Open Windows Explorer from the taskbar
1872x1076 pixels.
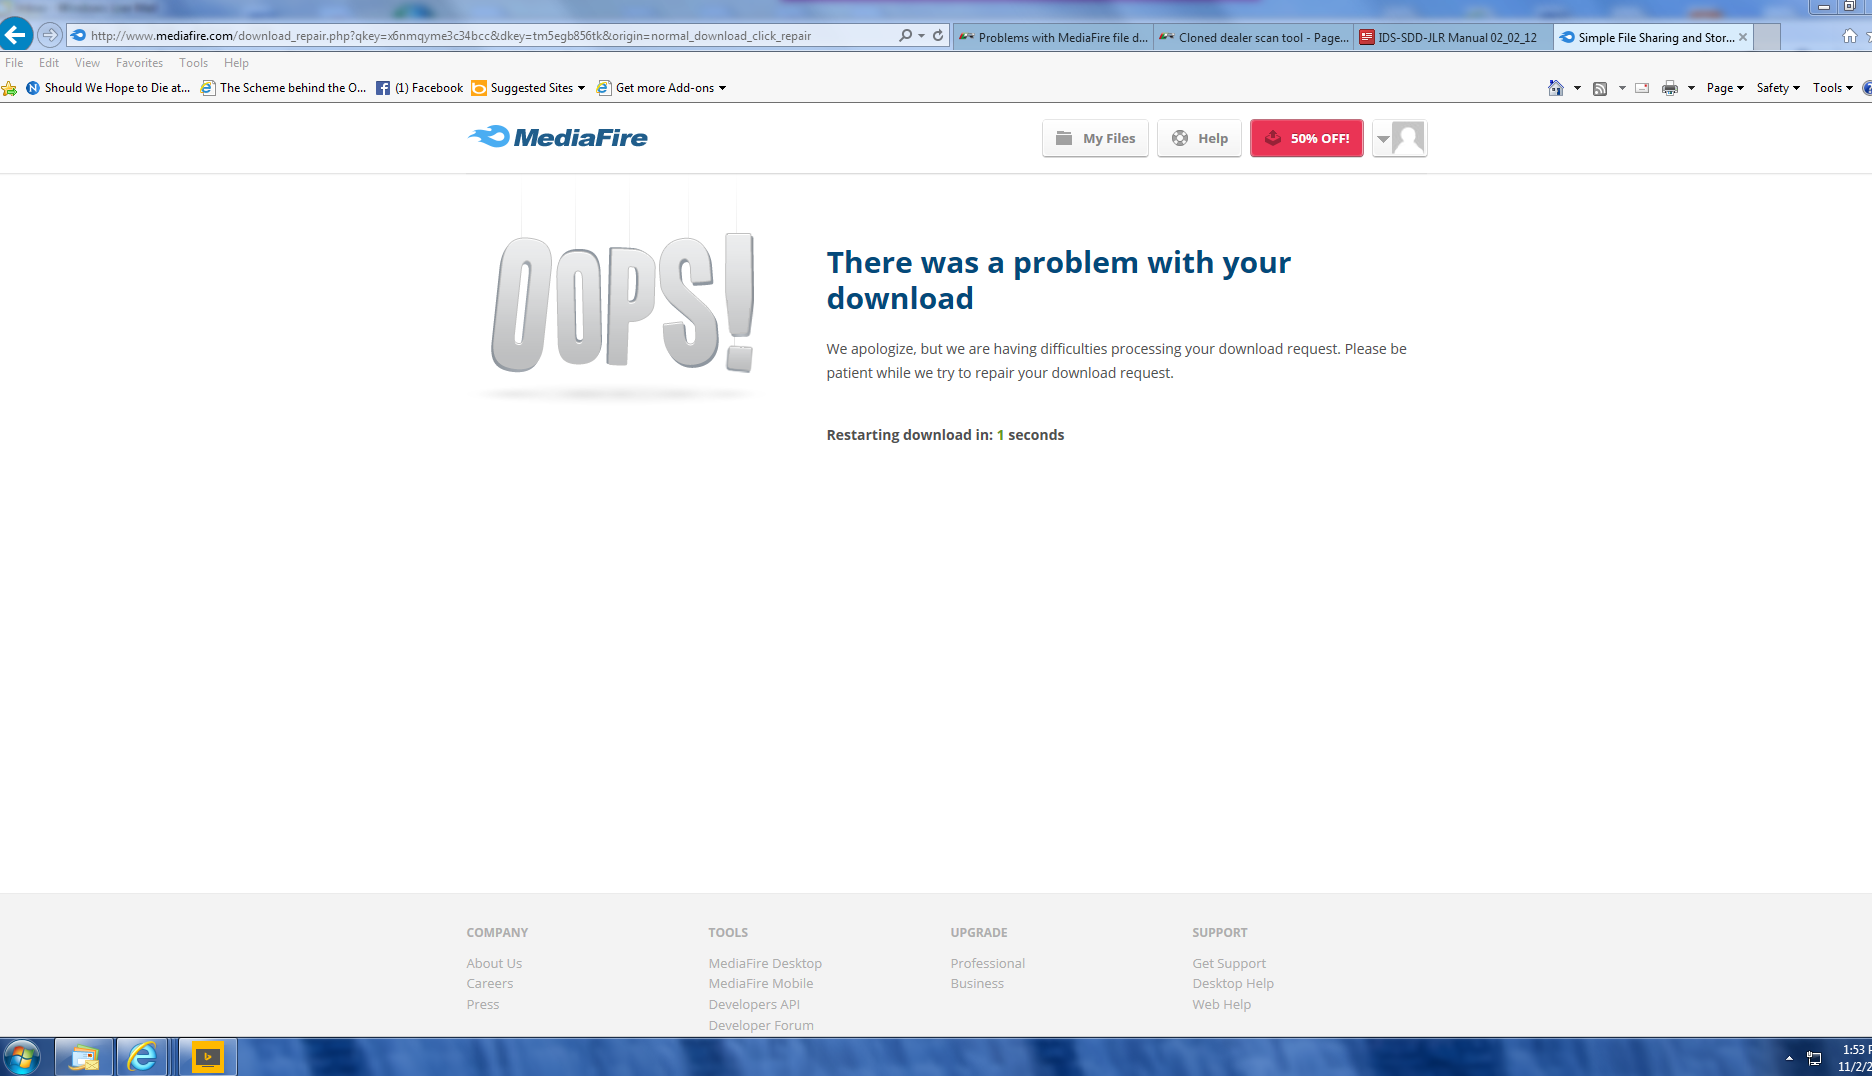pos(84,1057)
